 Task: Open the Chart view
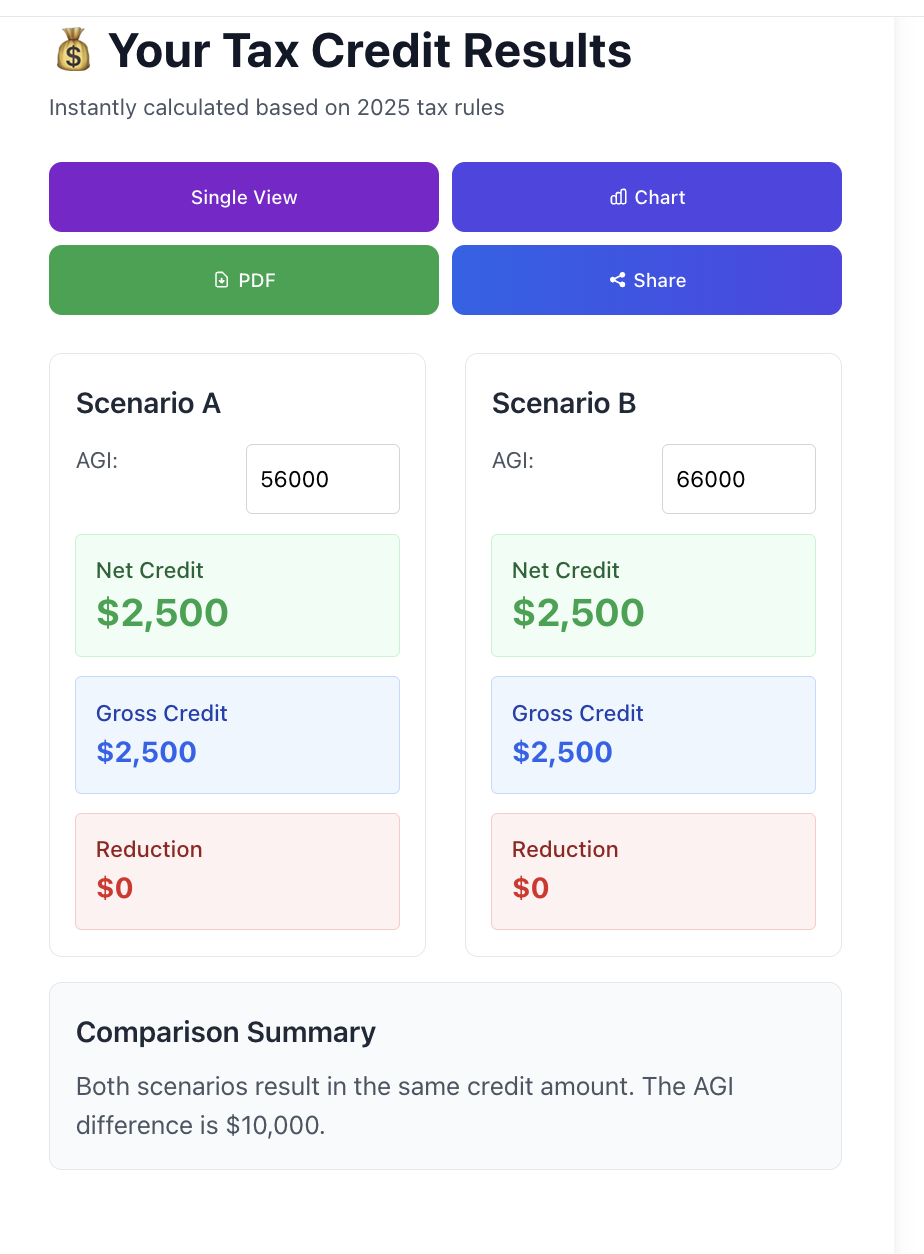click(647, 197)
